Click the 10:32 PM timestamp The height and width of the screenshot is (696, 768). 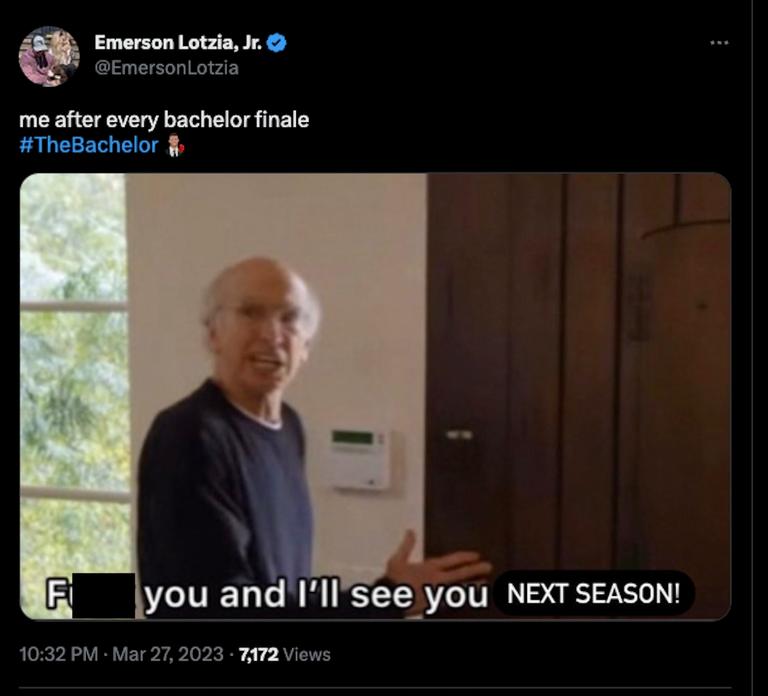click(59, 654)
